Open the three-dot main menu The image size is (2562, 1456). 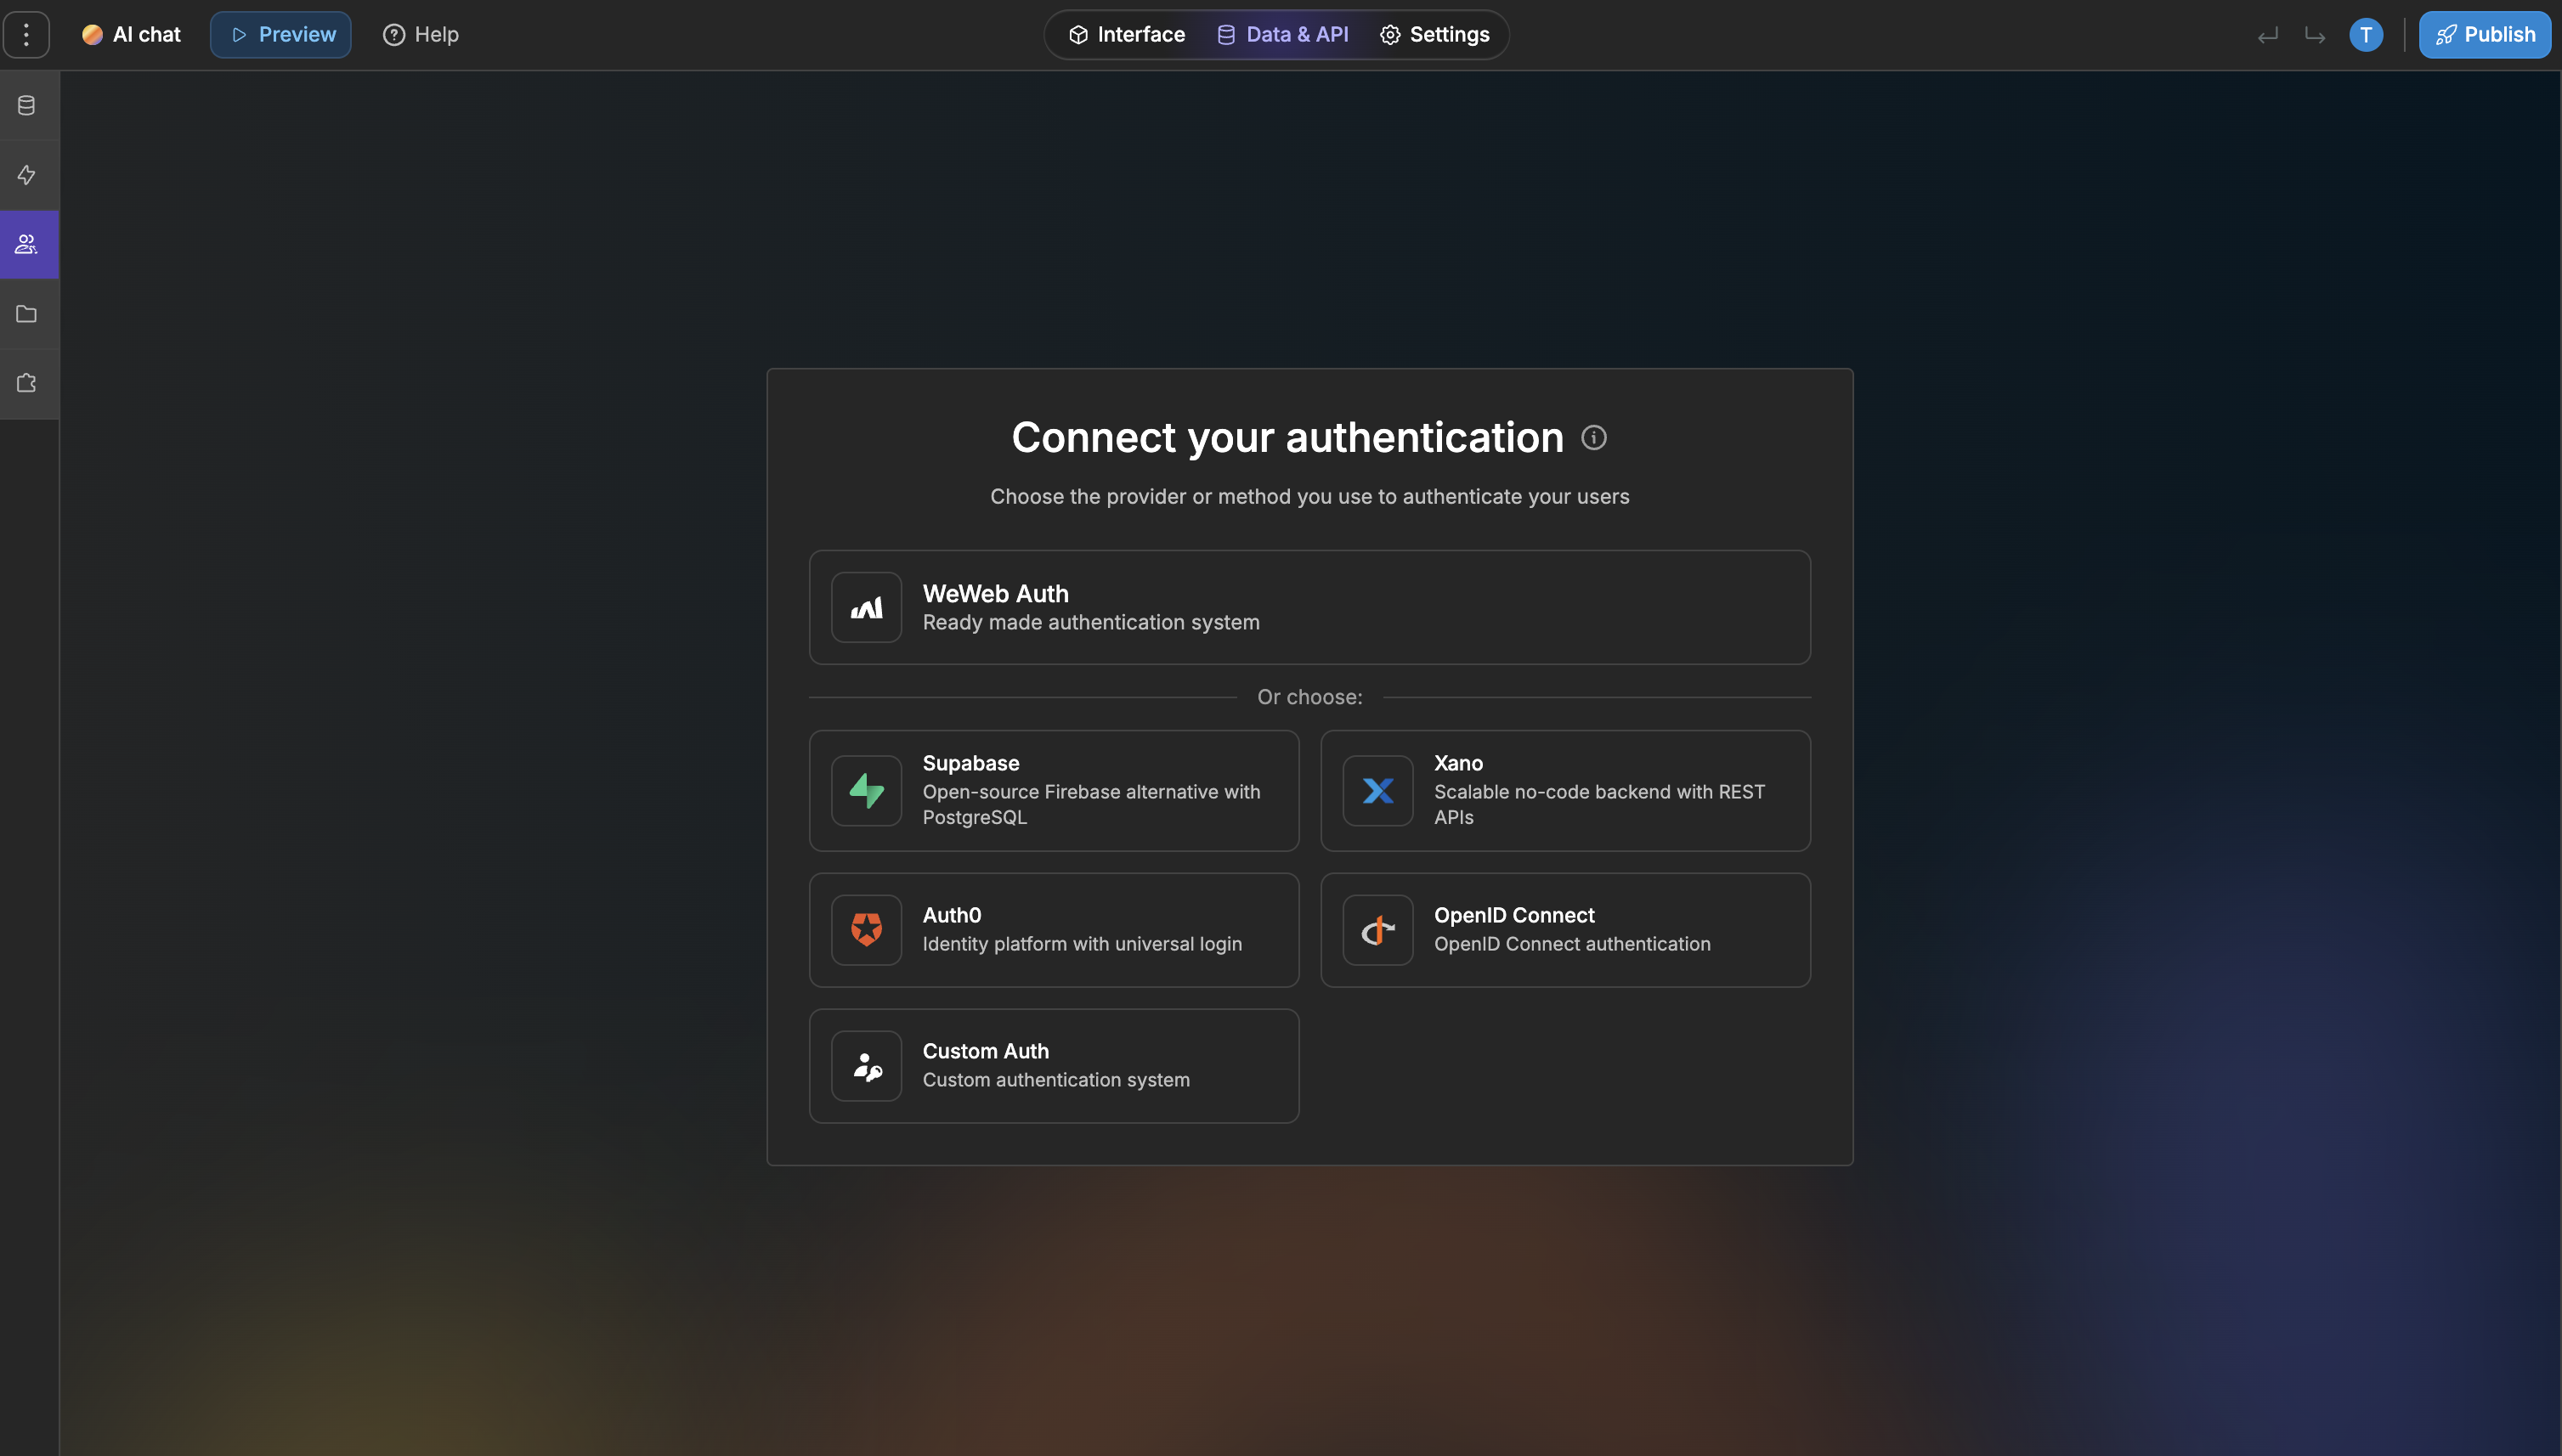pos(26,35)
